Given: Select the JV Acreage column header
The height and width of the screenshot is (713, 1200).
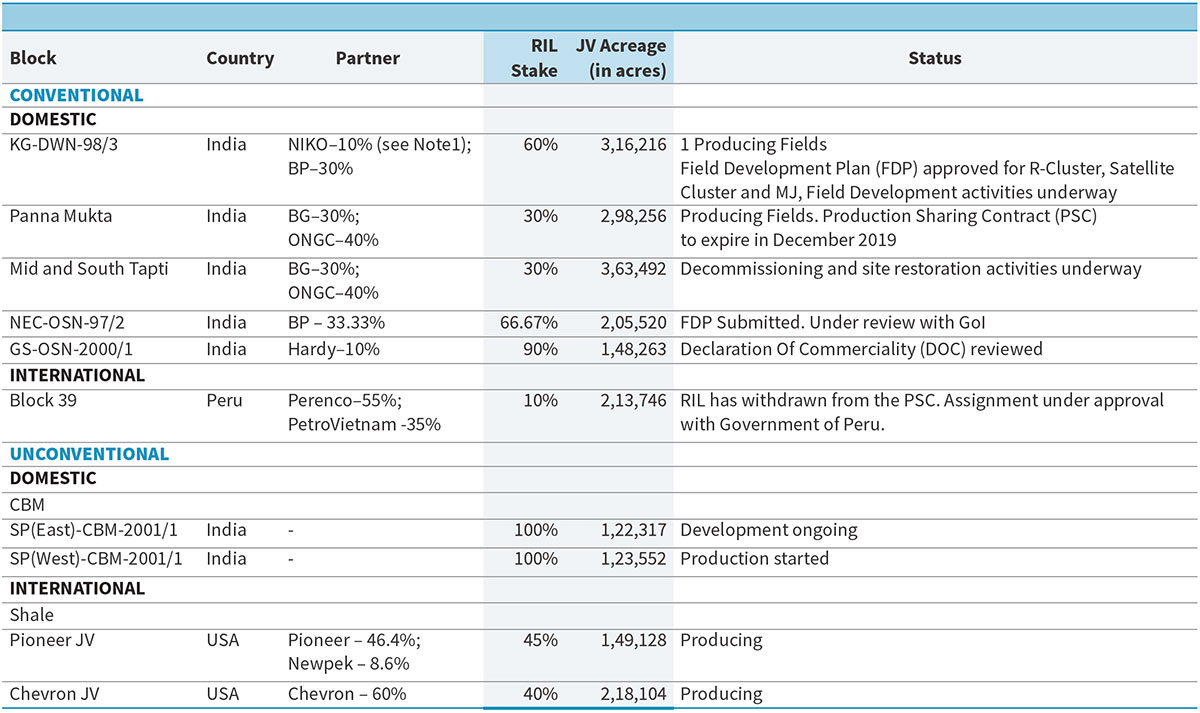Looking at the screenshot, I should coord(621,58).
